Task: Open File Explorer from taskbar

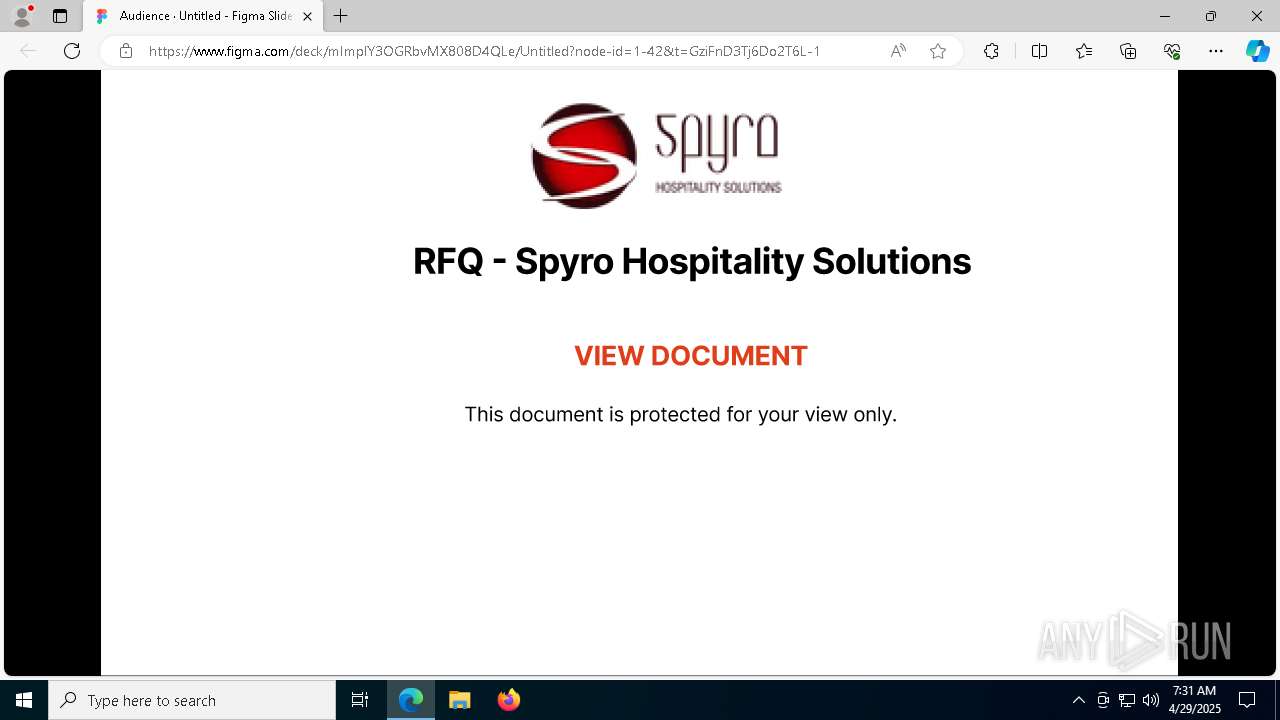Action: tap(459, 700)
